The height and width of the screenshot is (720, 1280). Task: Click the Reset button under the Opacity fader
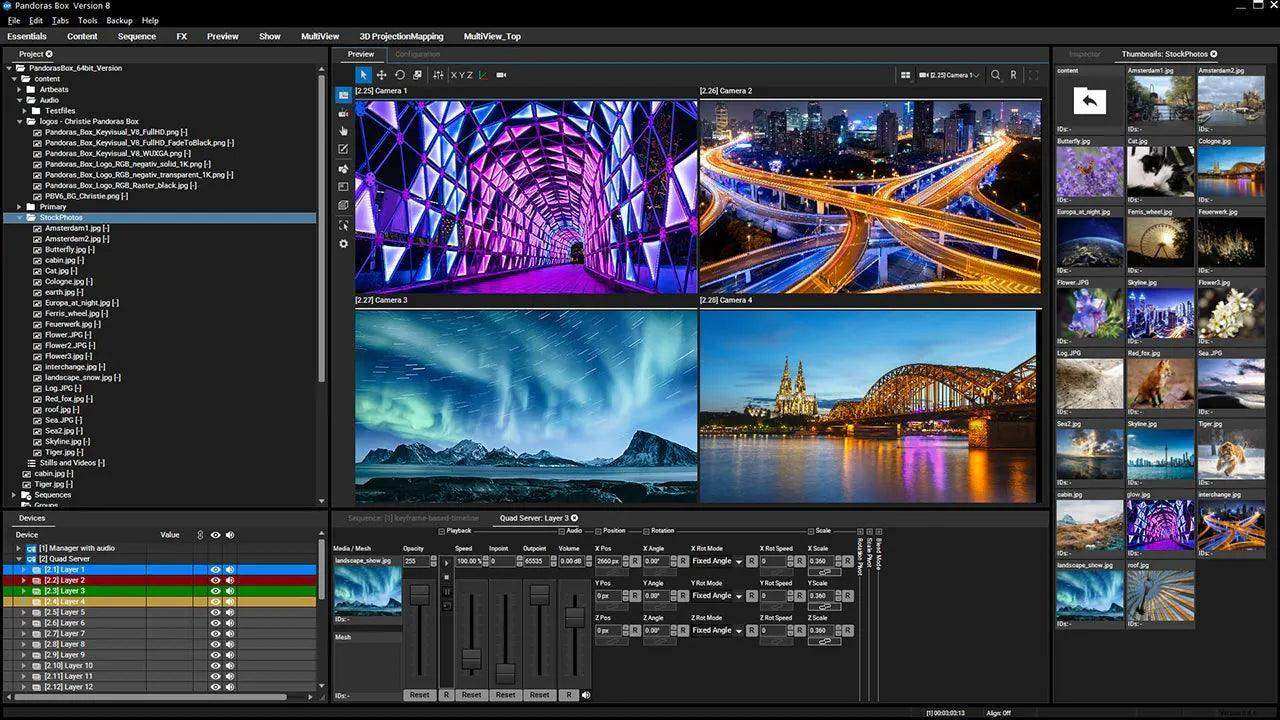coord(419,694)
